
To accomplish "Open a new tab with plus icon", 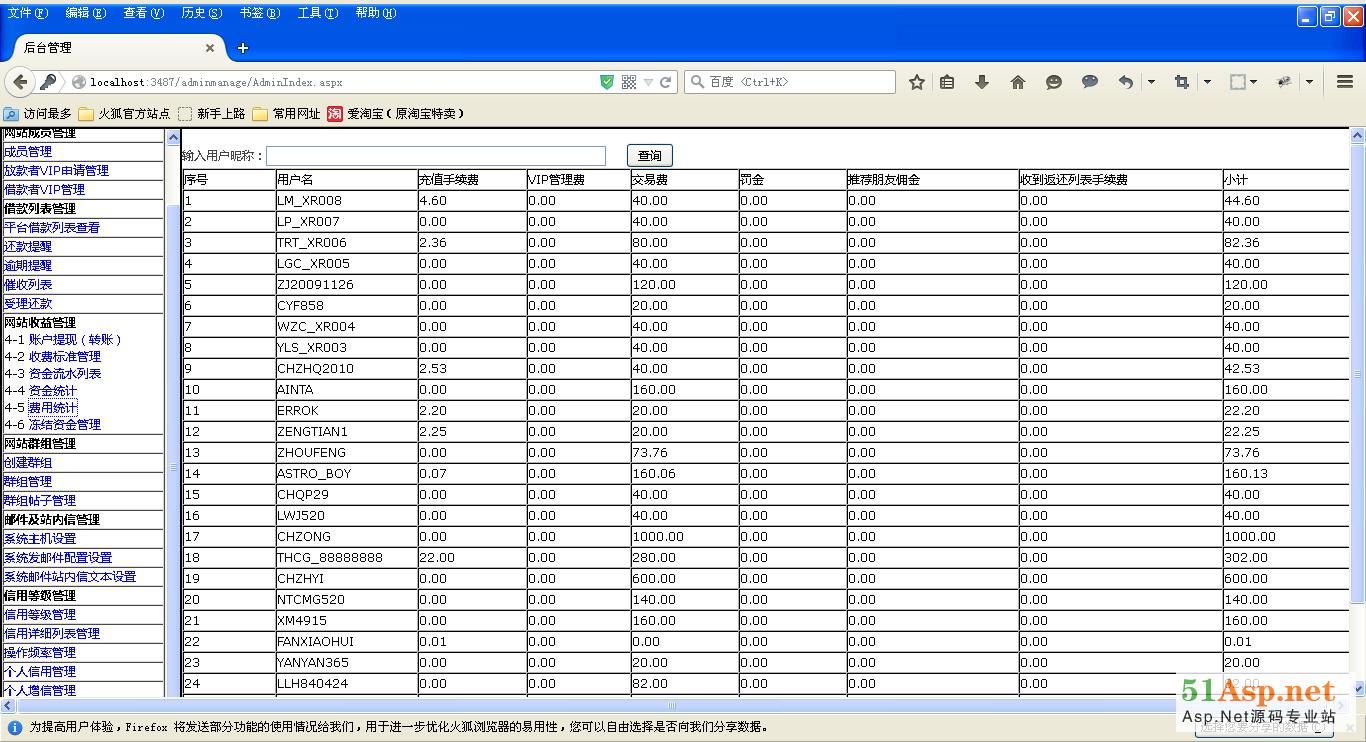I will (x=242, y=47).
